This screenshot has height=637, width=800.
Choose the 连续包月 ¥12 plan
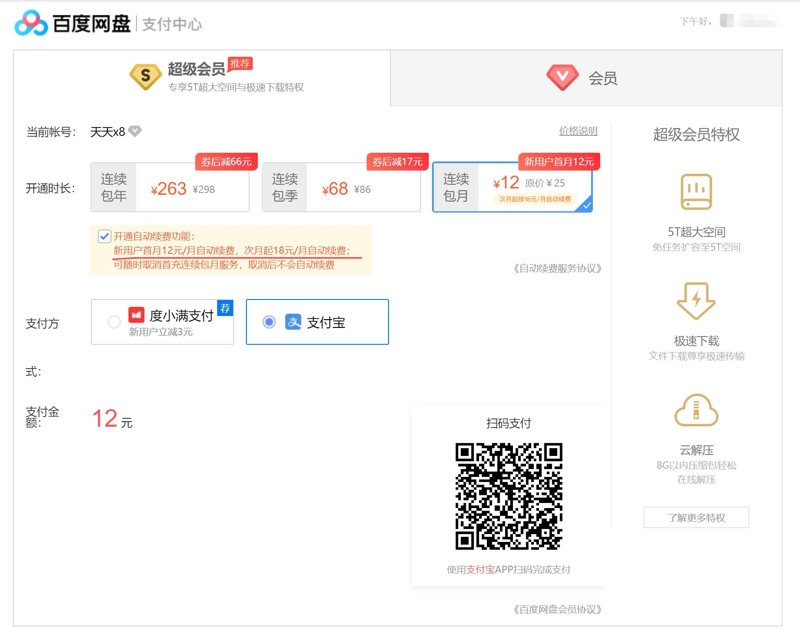coord(512,187)
